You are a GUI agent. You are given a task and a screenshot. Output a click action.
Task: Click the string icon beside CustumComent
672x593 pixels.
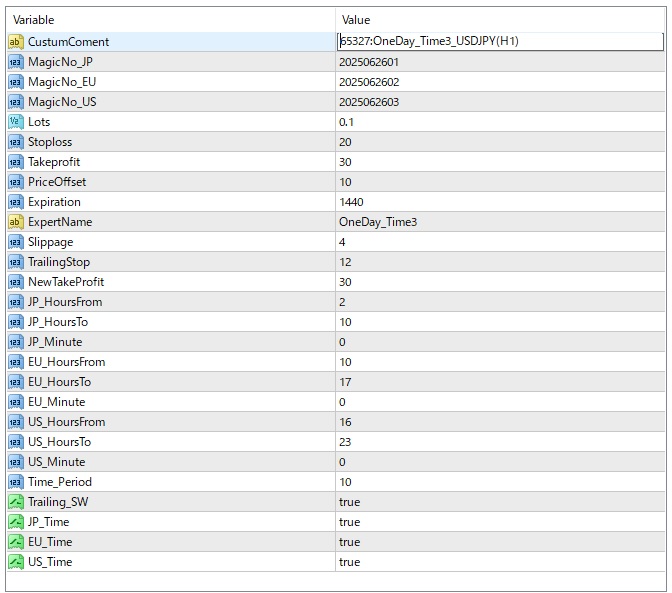15,42
